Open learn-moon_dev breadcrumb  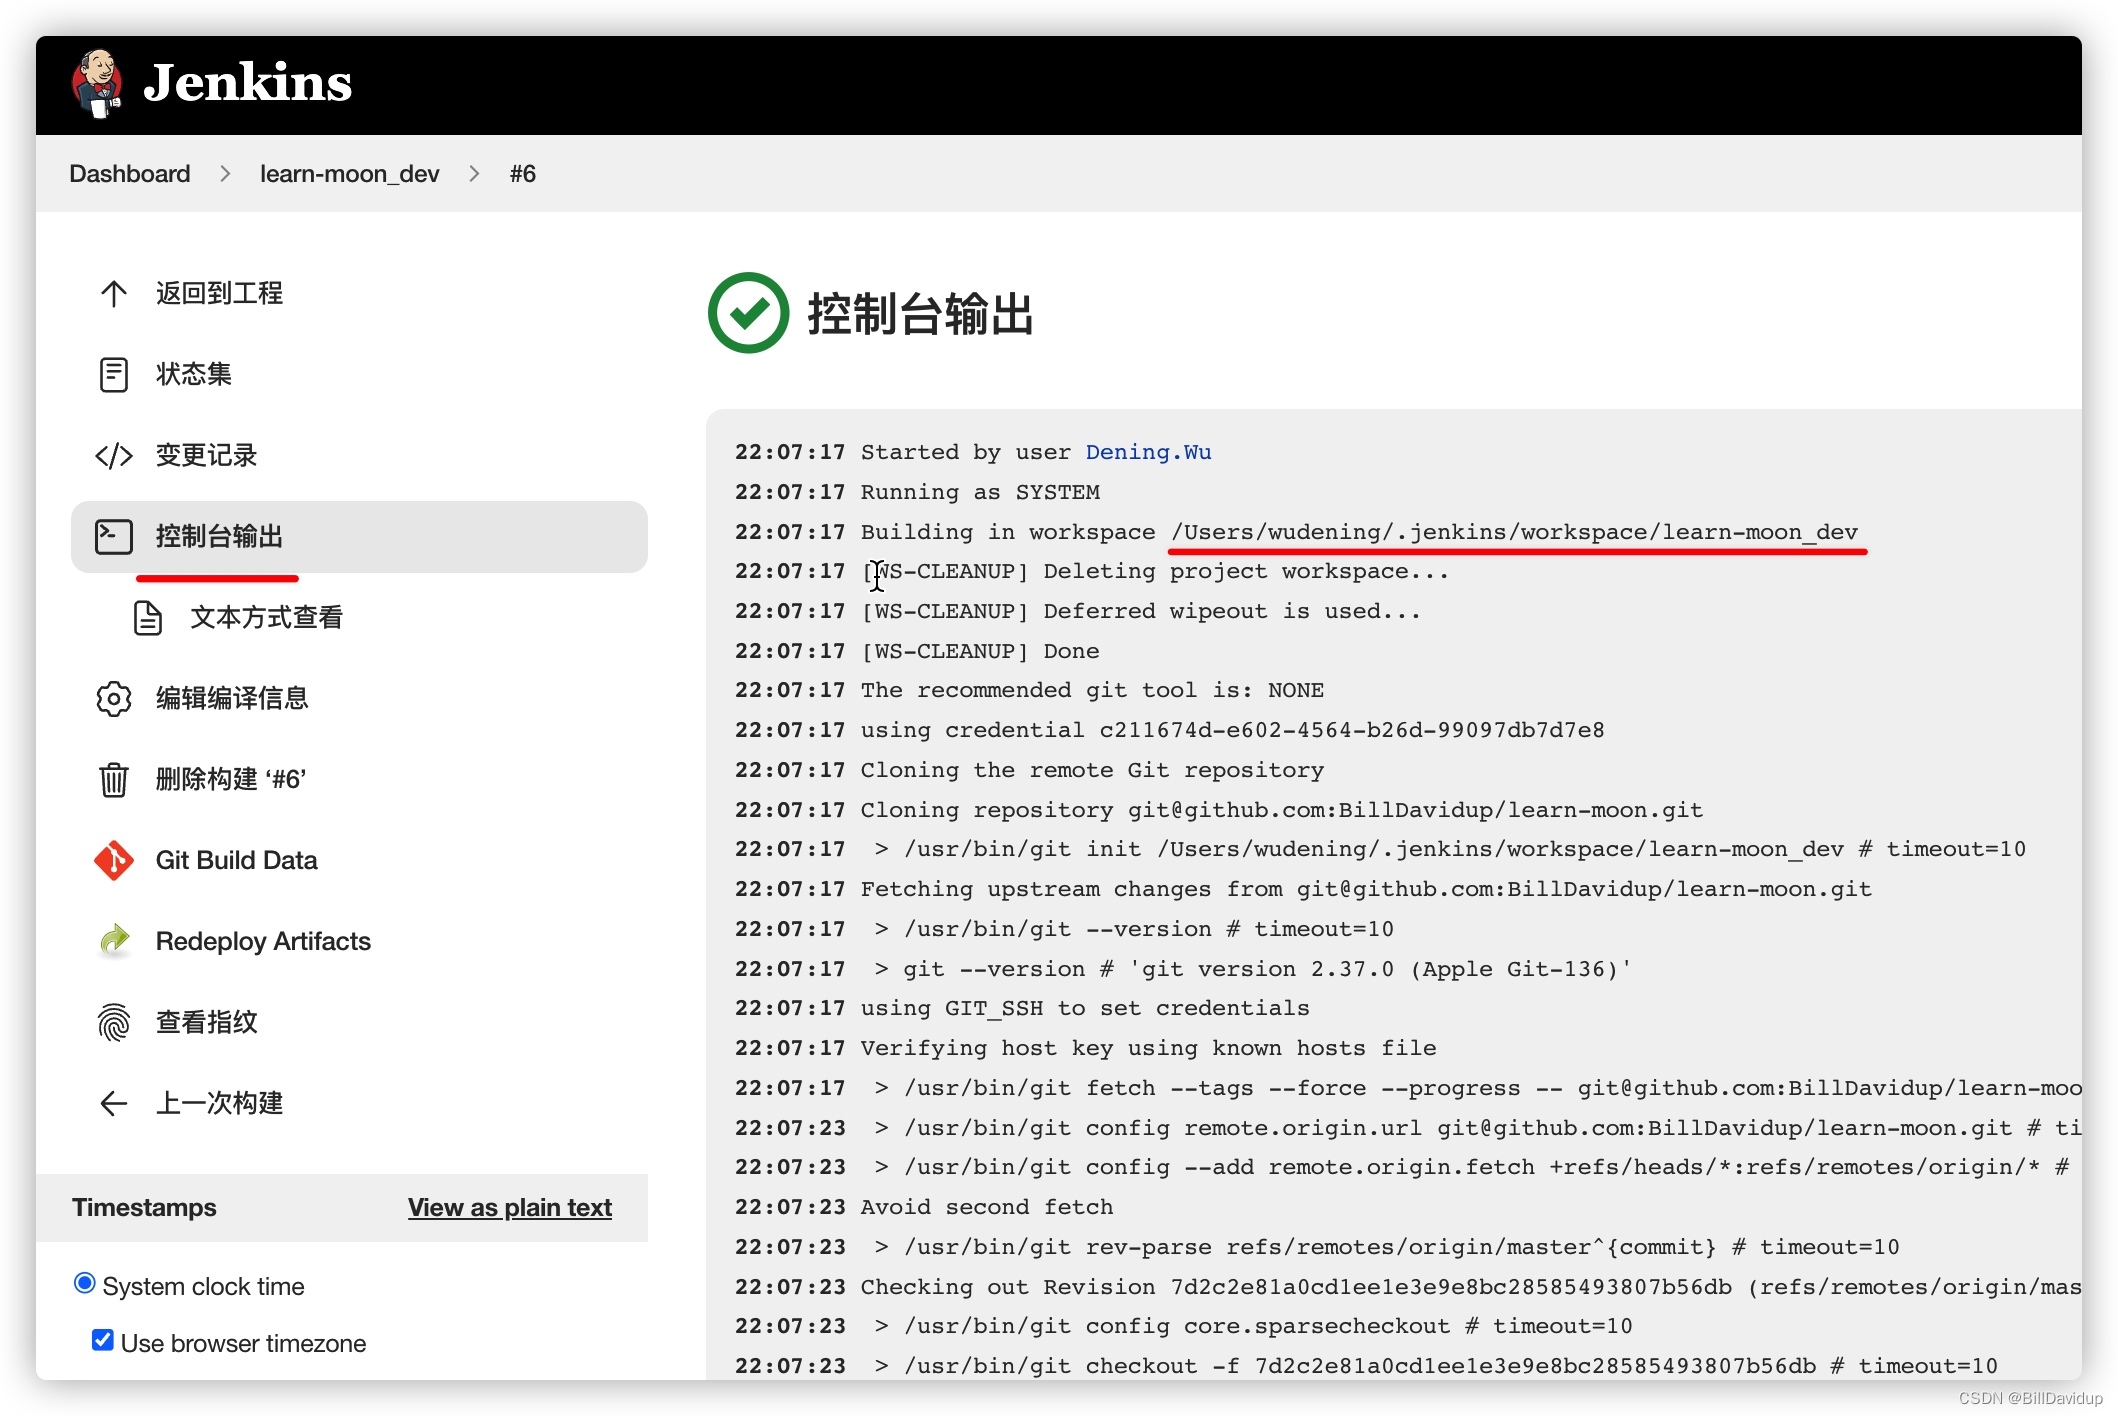349,174
